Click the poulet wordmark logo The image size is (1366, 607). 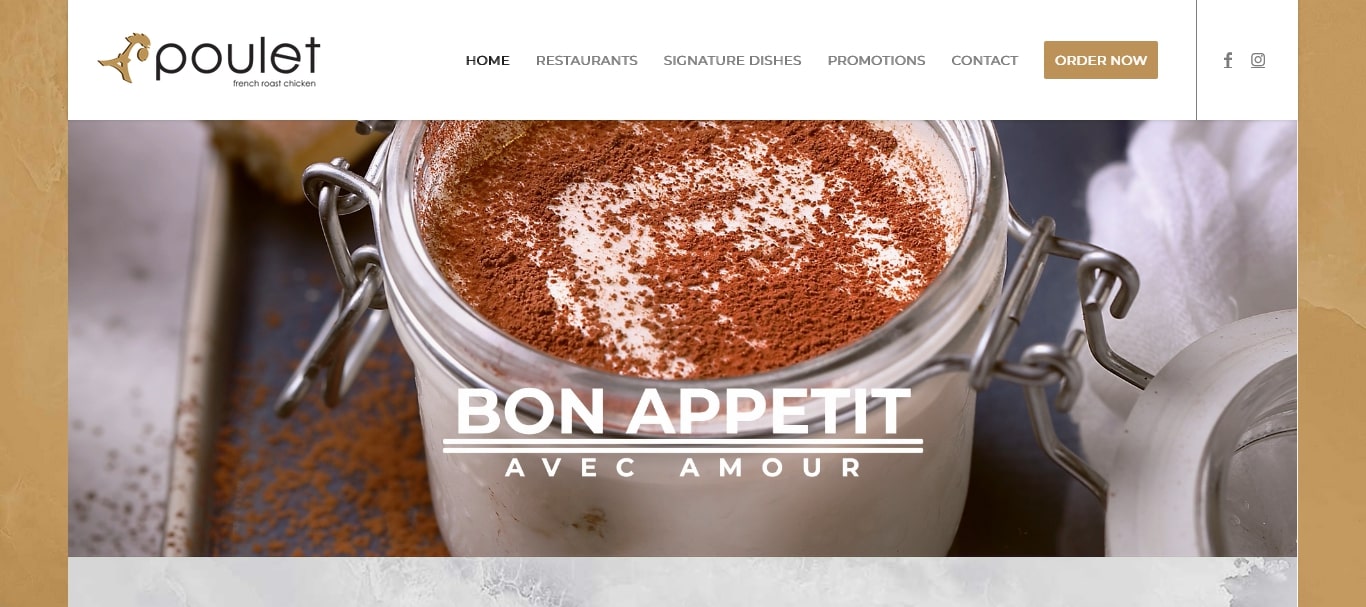click(x=238, y=57)
